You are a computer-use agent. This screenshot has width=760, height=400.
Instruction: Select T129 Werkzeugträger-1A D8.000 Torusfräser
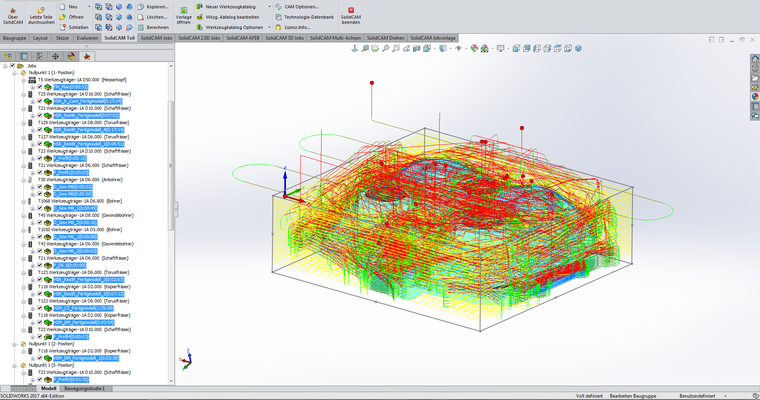pos(83,123)
